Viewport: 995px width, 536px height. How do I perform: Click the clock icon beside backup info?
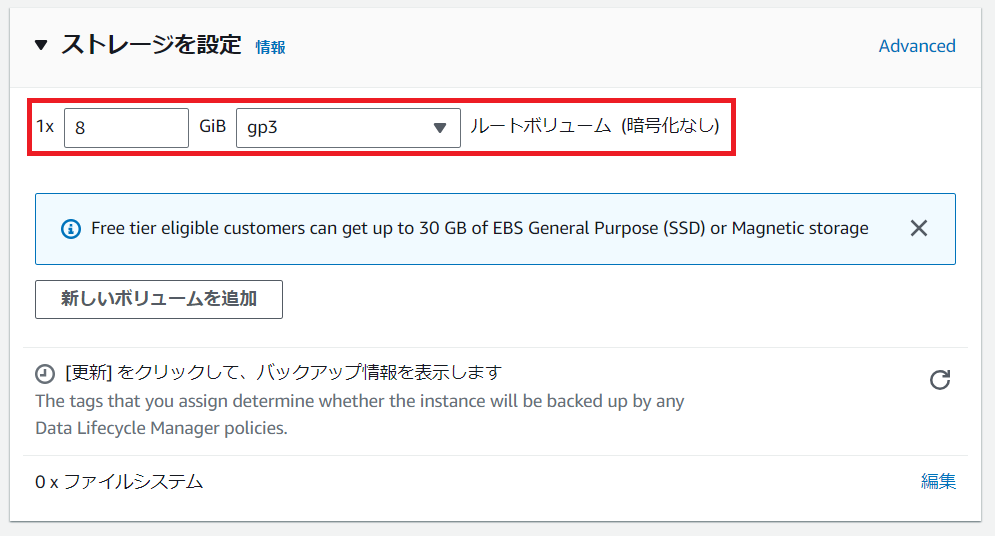click(45, 374)
